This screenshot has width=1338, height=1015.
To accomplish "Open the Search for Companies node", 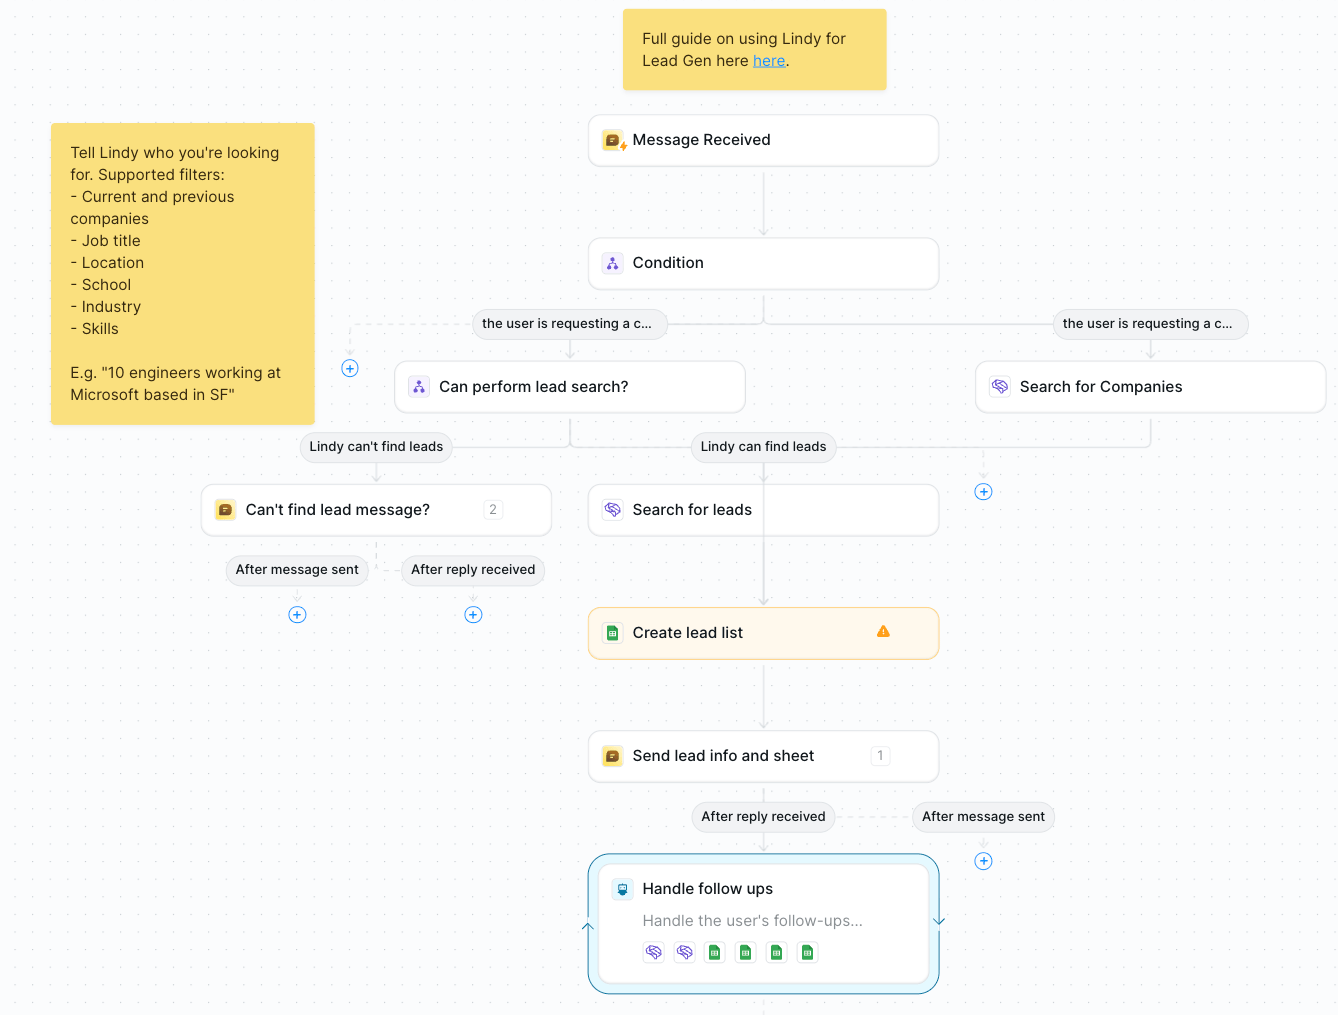I will (x=1151, y=387).
